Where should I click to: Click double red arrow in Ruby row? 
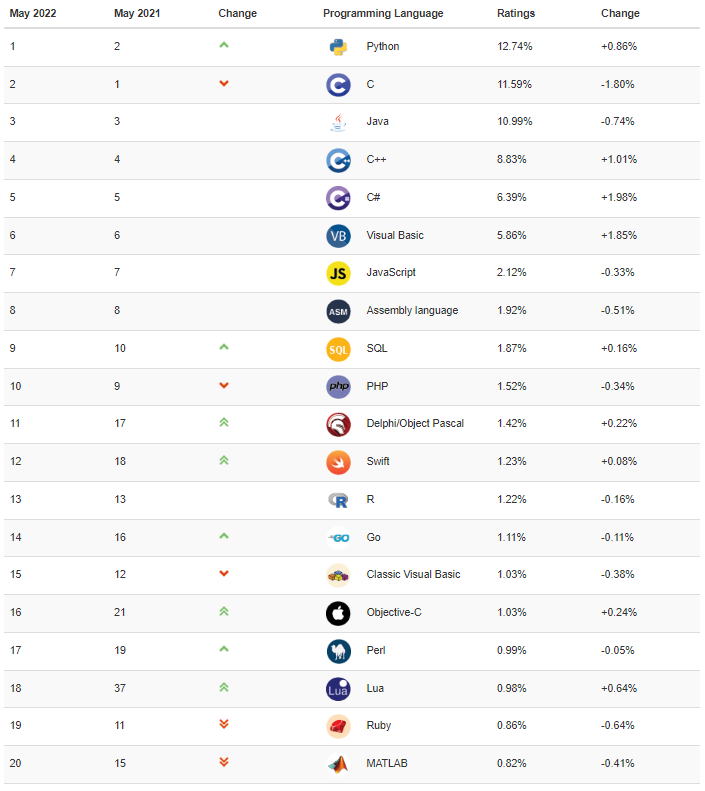(224, 725)
